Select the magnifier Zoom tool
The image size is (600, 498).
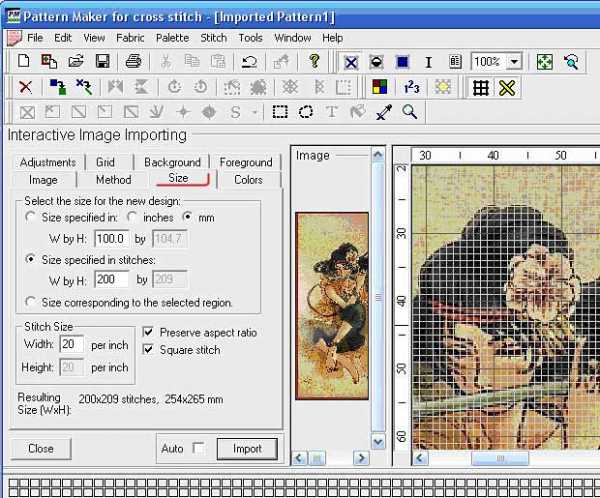coord(409,112)
